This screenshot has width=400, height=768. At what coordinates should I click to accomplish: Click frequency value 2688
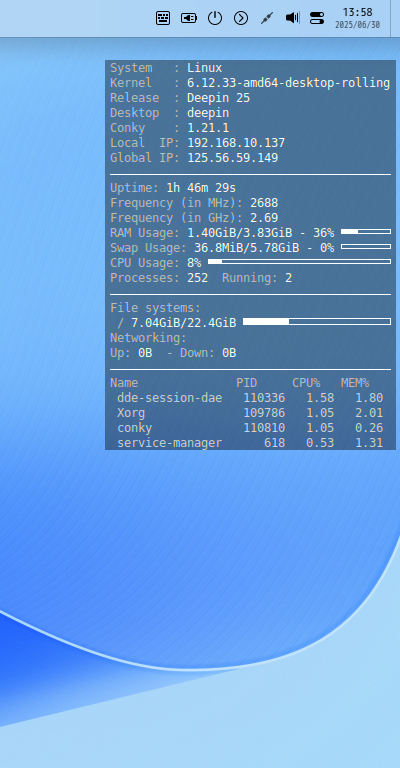coord(264,203)
